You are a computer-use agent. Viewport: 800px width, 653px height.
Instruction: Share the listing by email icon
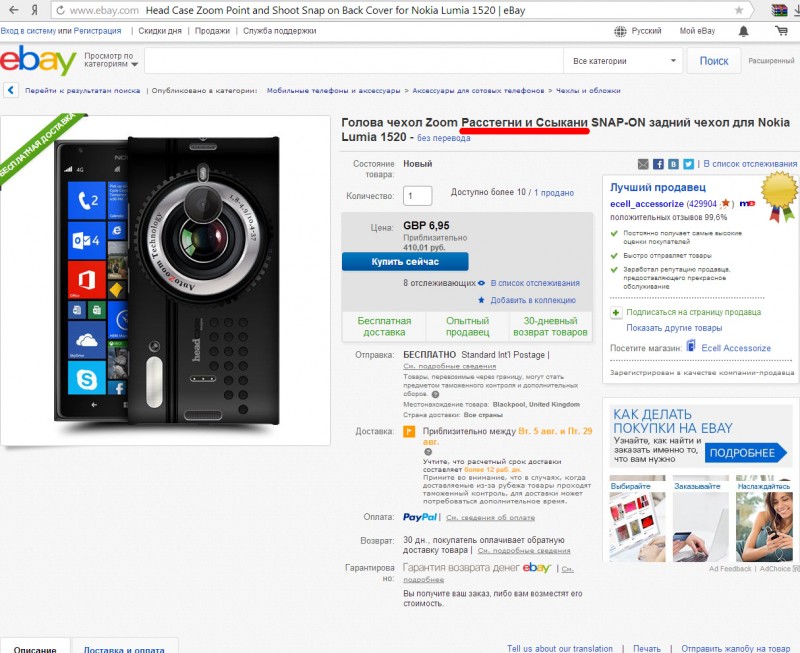pyautogui.click(x=643, y=164)
